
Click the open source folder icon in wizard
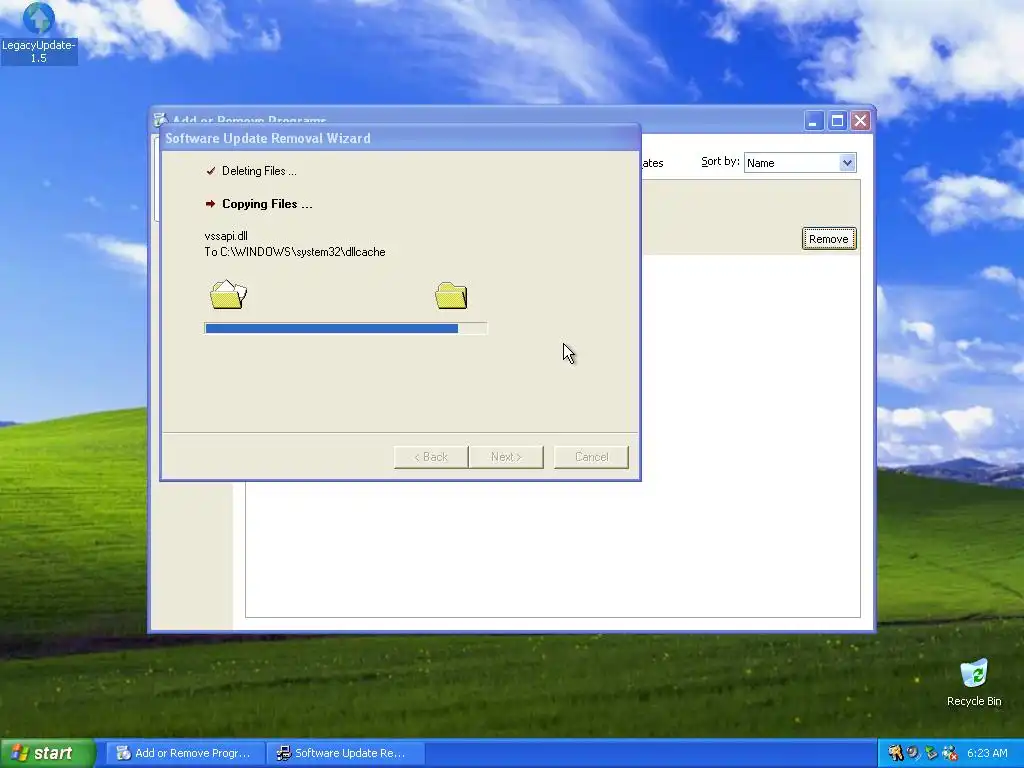(x=228, y=294)
